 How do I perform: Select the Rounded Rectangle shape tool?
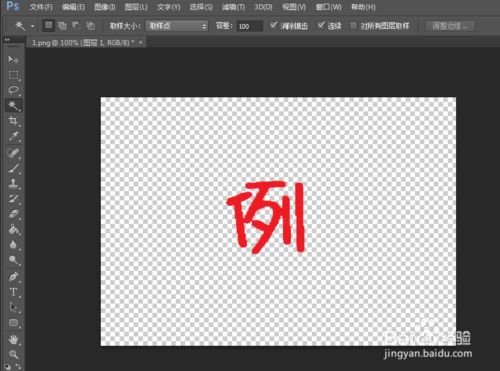13,323
